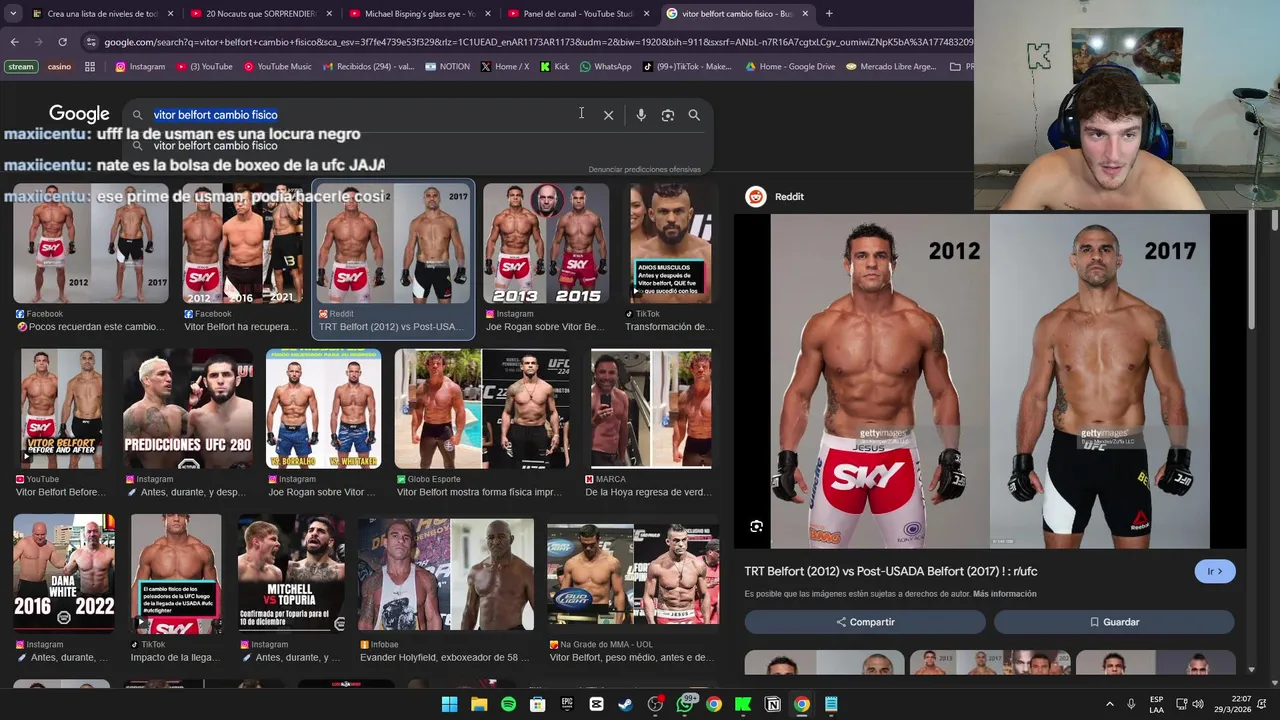Click the Compartir button

pyautogui.click(x=865, y=622)
